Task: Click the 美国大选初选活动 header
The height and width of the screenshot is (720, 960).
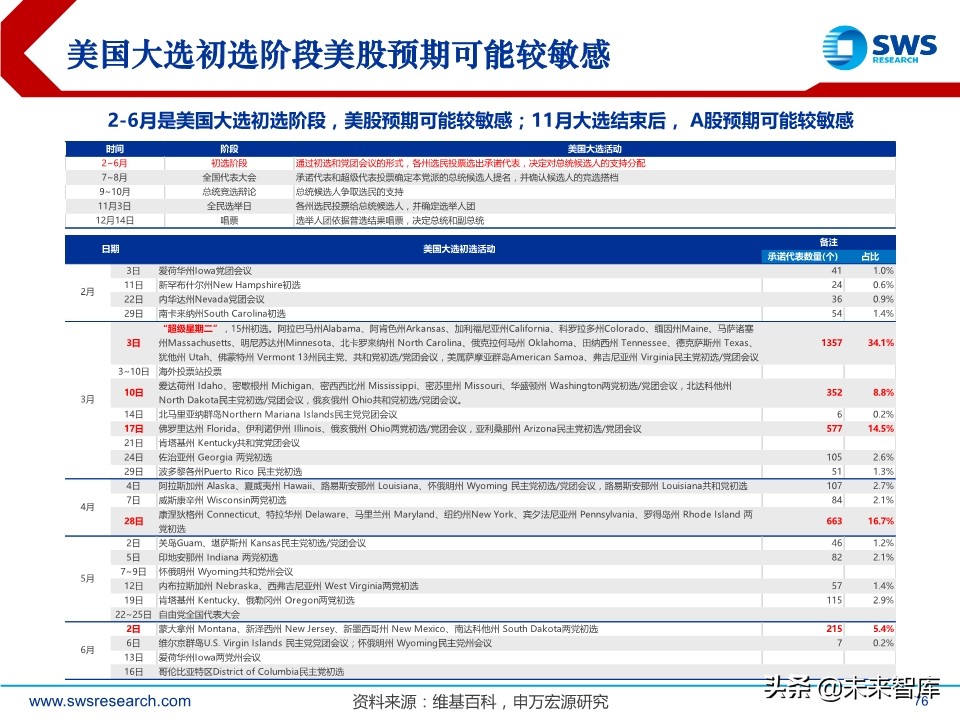Action: point(459,249)
